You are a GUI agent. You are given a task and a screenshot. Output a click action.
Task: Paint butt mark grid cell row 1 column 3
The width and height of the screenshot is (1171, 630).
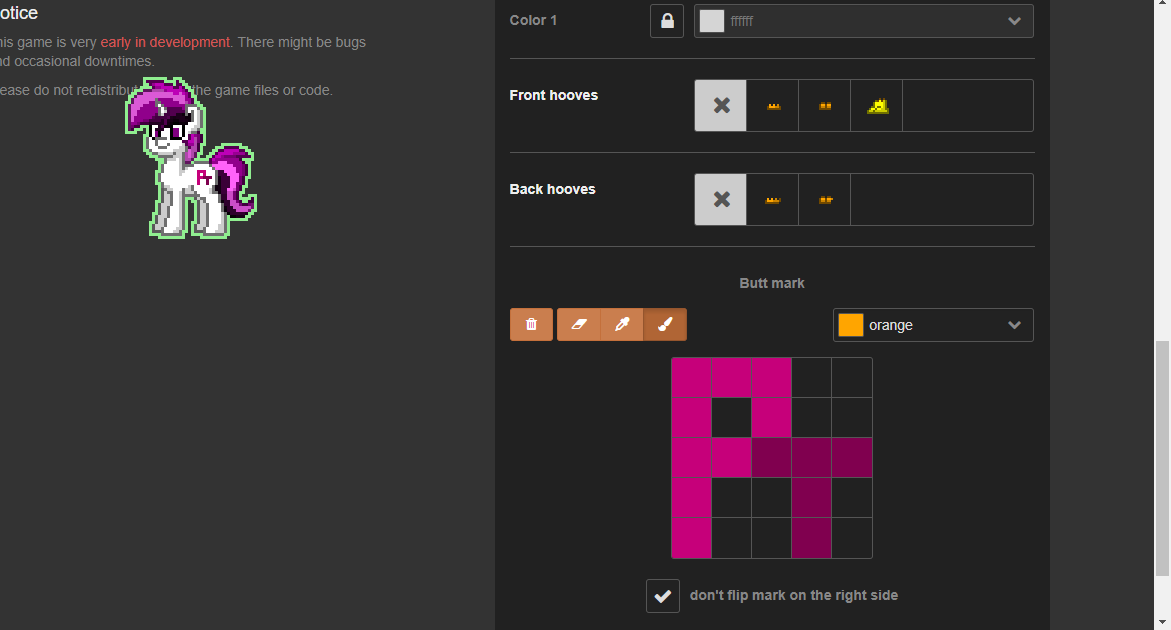[x=771, y=378]
